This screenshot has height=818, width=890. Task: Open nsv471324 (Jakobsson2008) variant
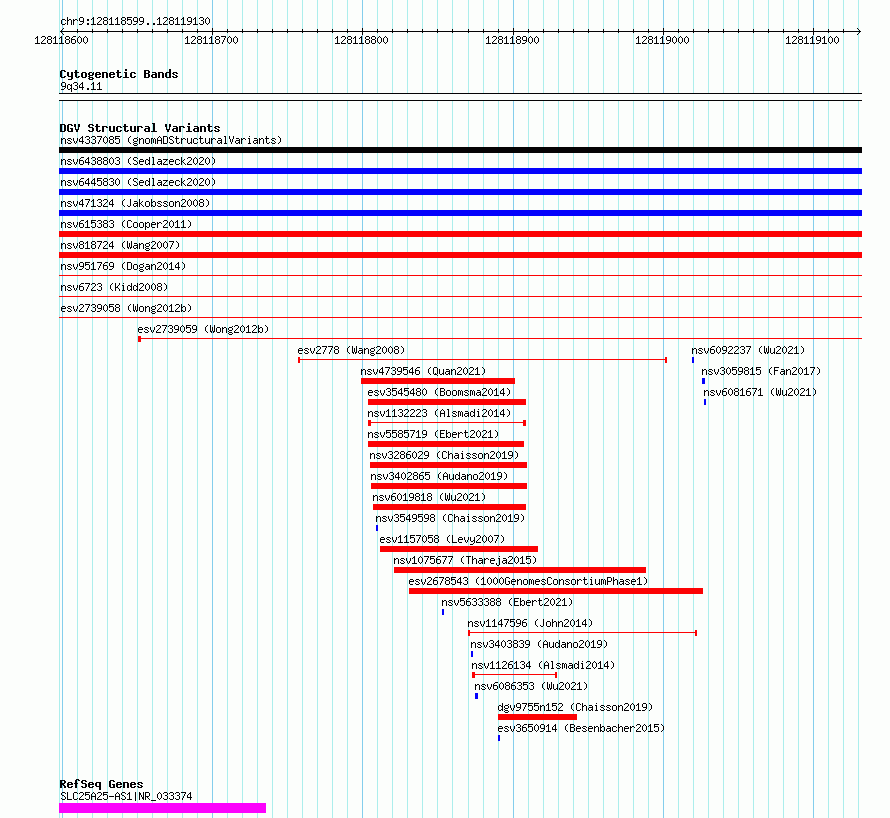(x=135, y=203)
